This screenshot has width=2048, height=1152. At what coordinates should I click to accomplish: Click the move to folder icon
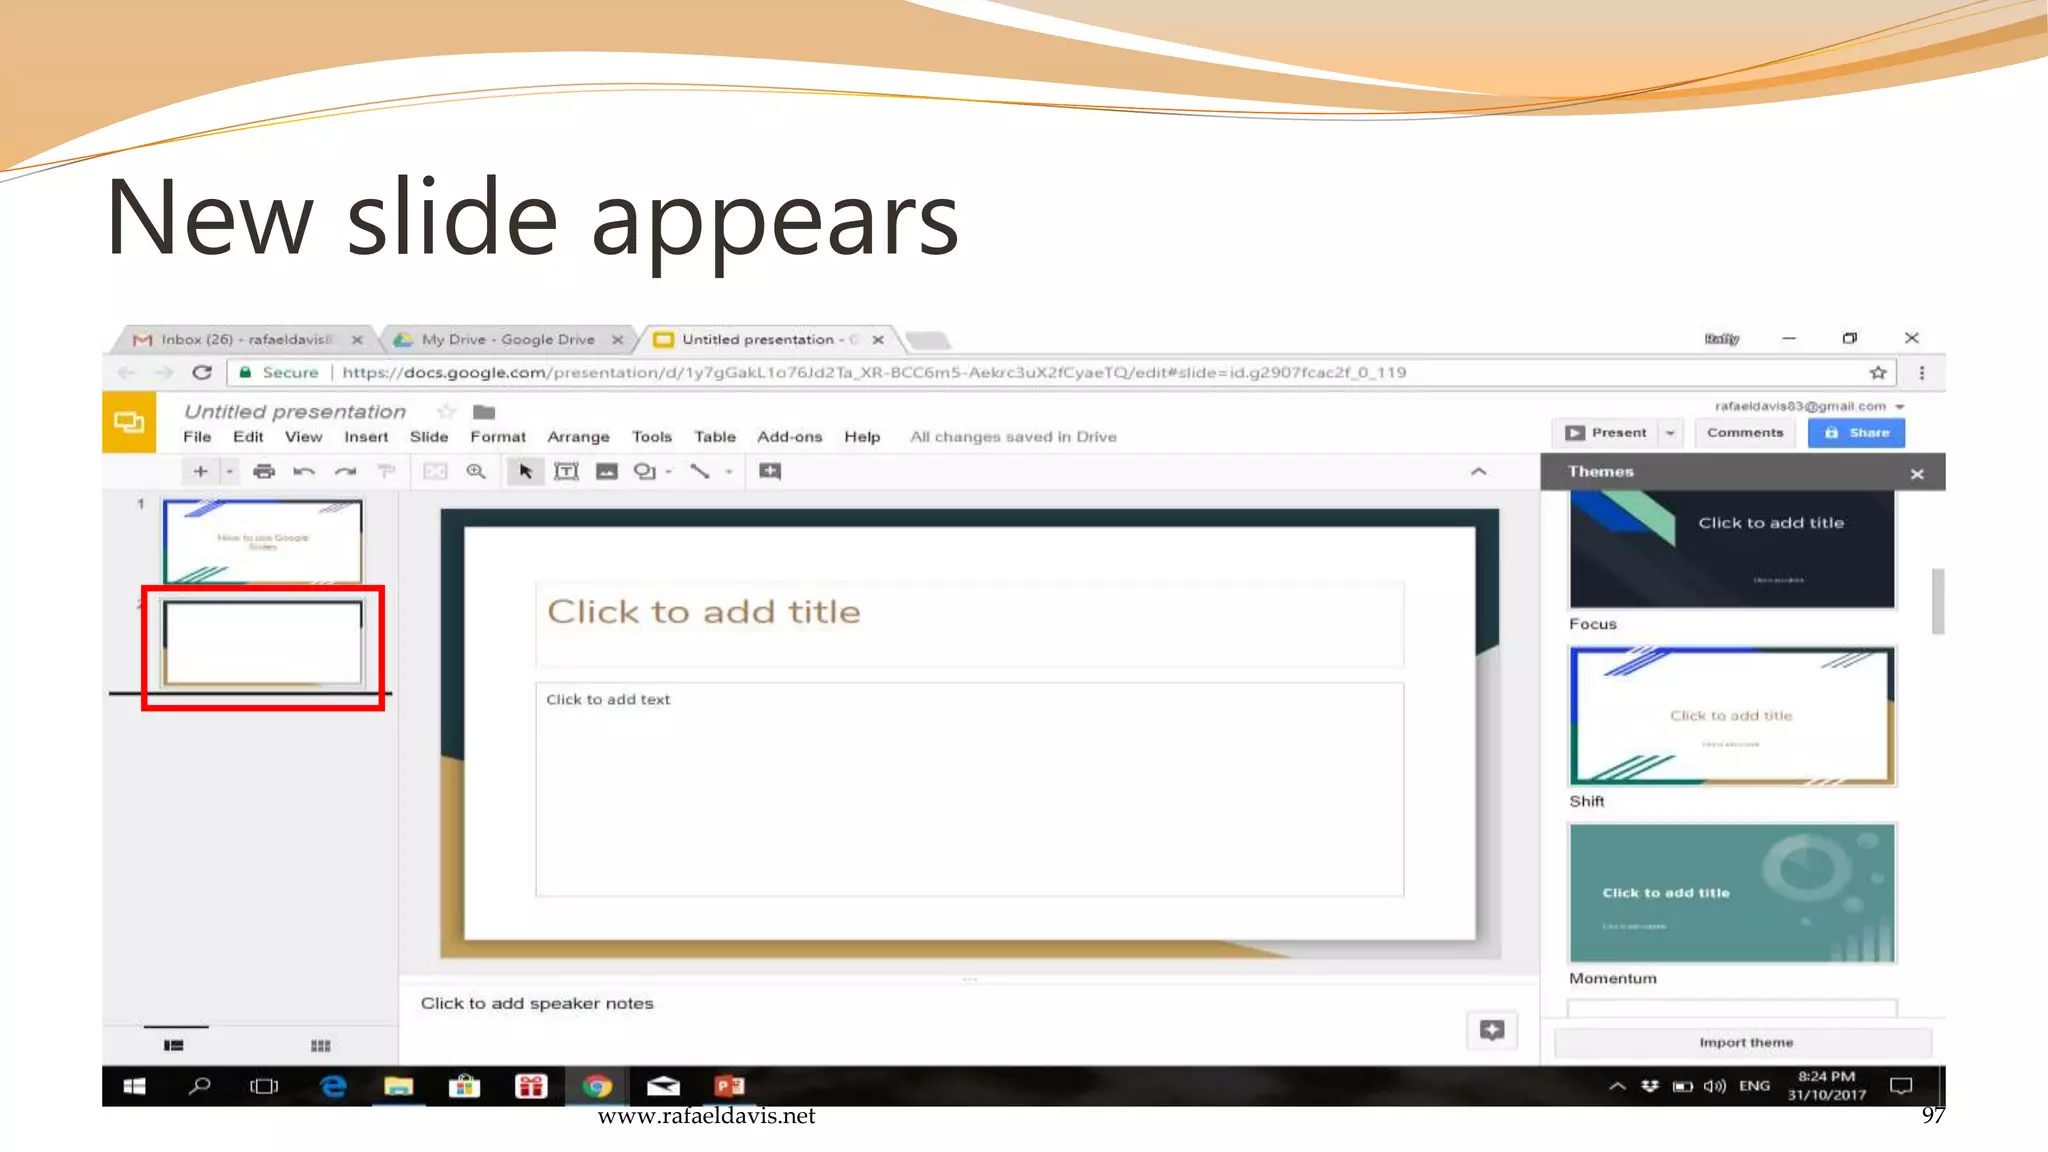point(484,411)
